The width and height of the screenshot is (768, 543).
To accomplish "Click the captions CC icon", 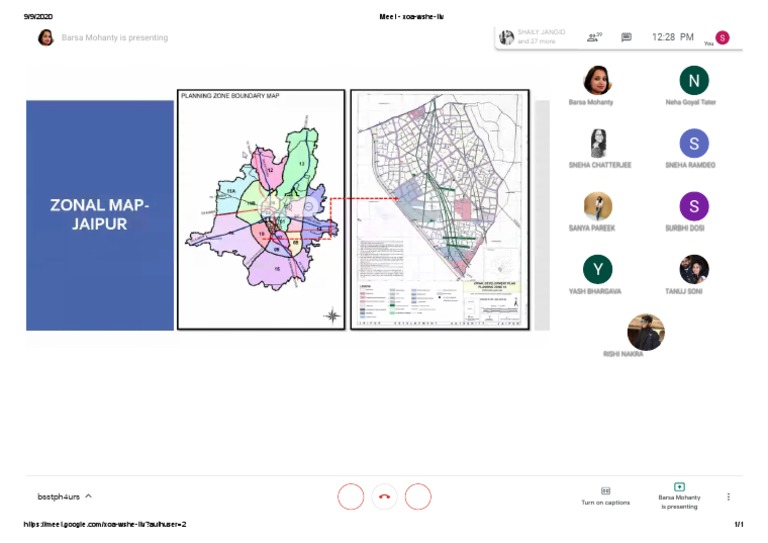I will (605, 491).
